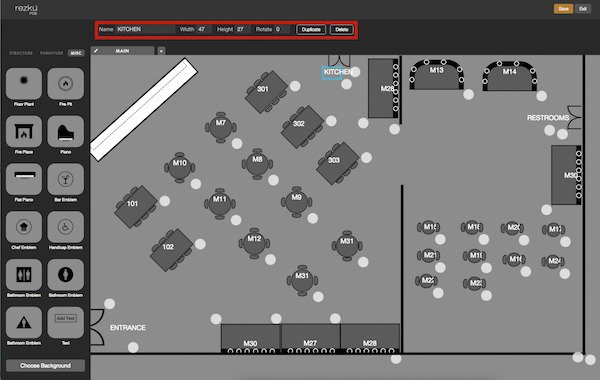Select rectangular table 102
Viewport: 600px width, 380px height.
click(x=171, y=250)
